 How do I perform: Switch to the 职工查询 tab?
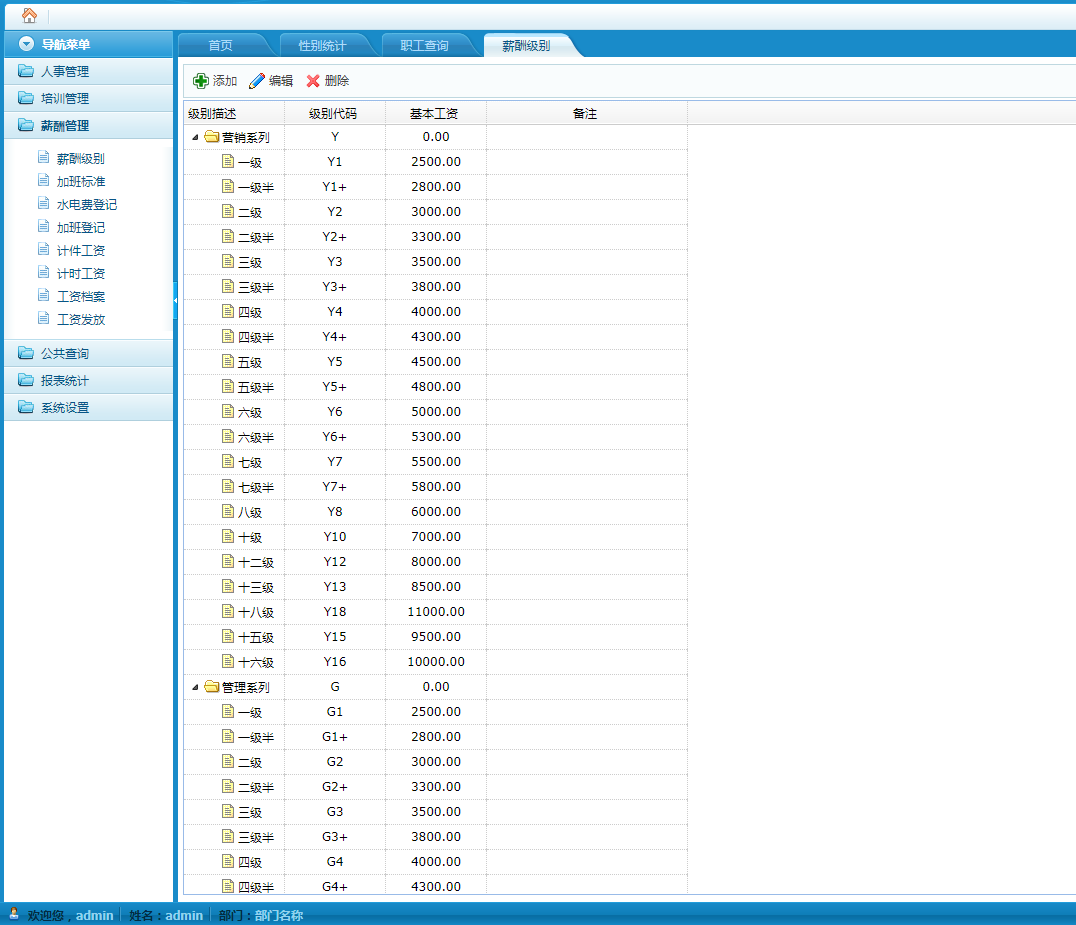coord(424,45)
